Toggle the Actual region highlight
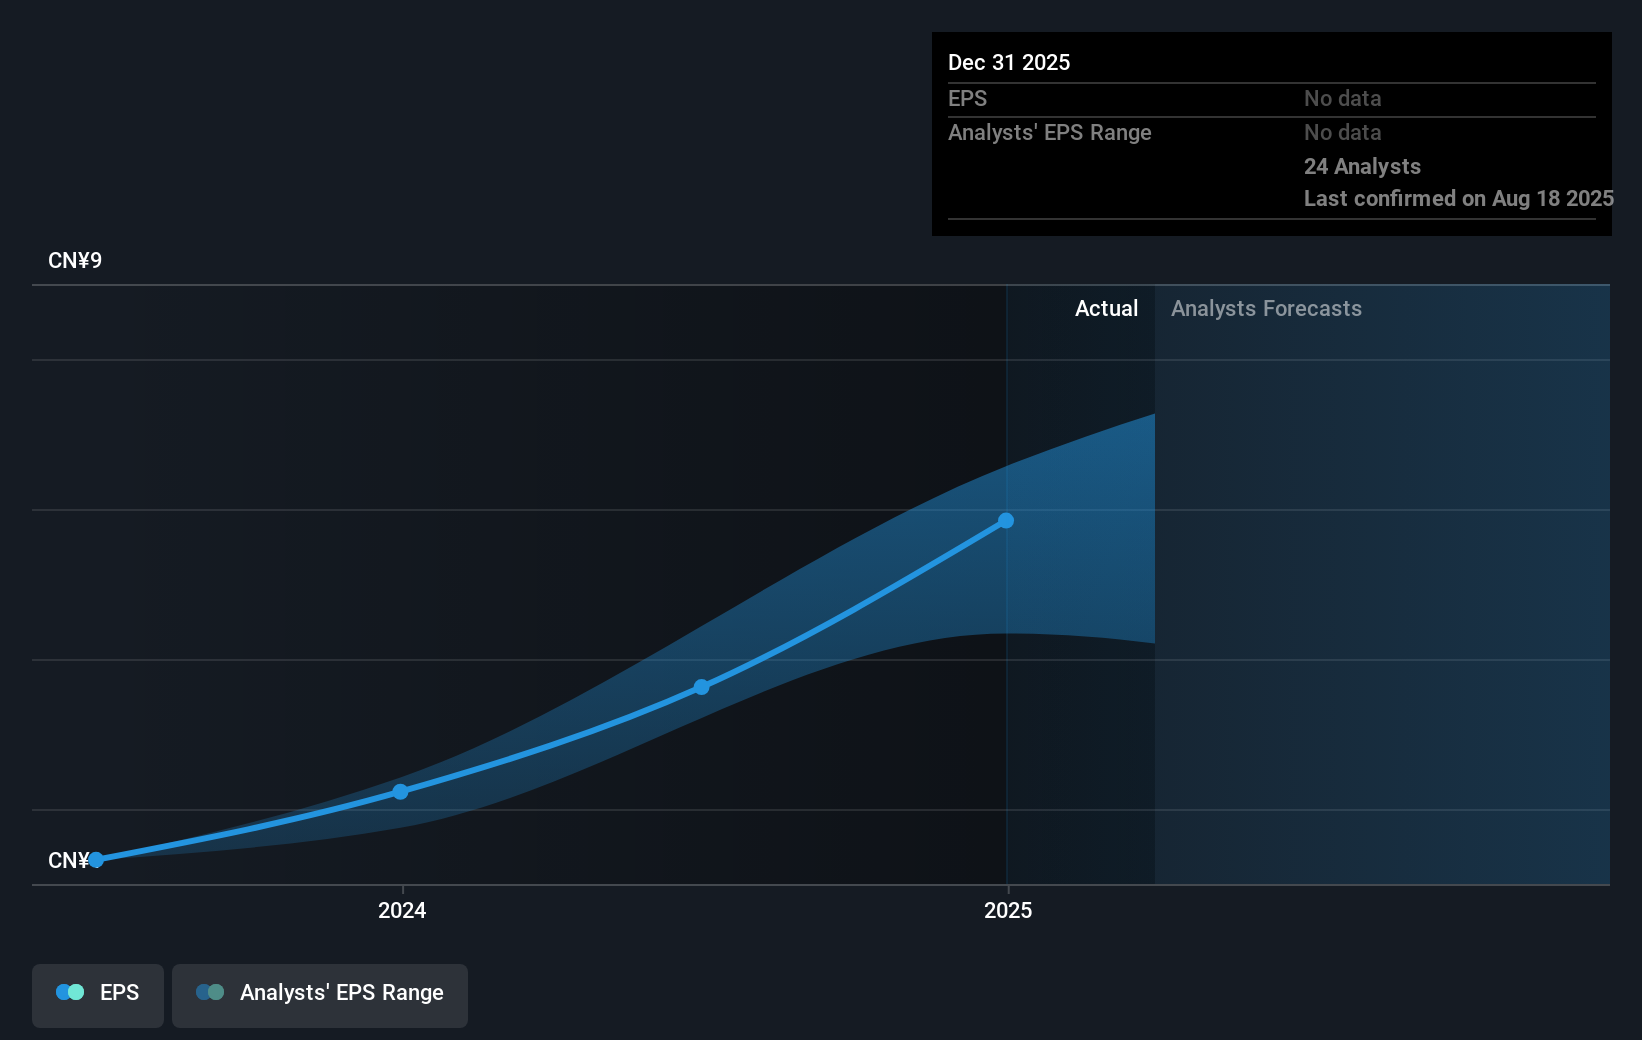This screenshot has height=1040, width=1642. pyautogui.click(x=1106, y=309)
